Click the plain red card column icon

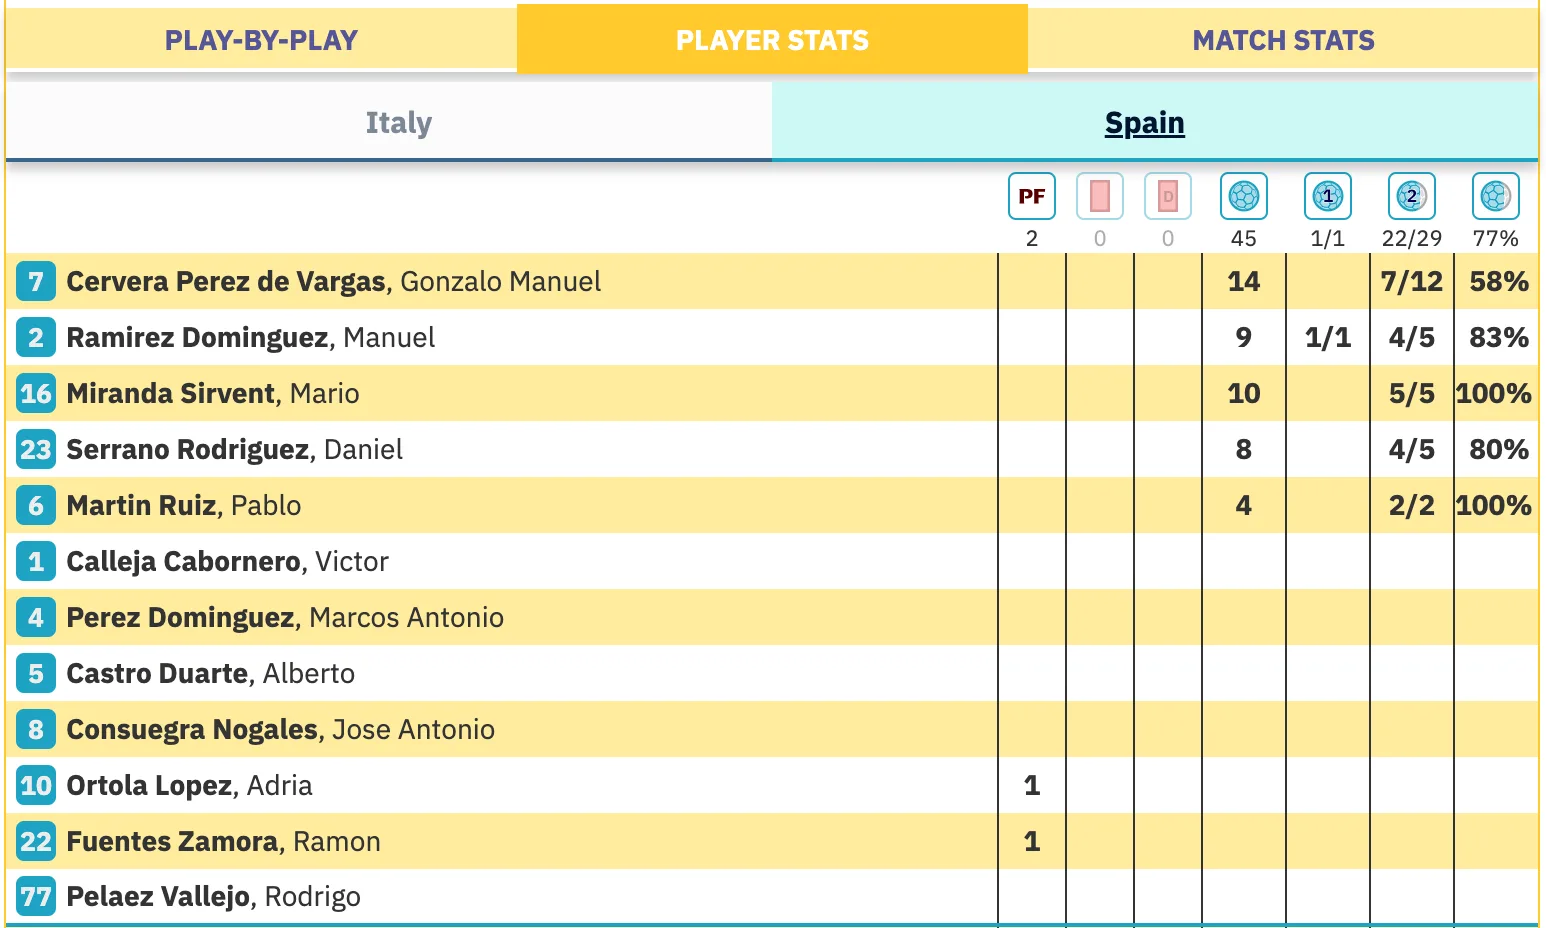(x=1099, y=196)
